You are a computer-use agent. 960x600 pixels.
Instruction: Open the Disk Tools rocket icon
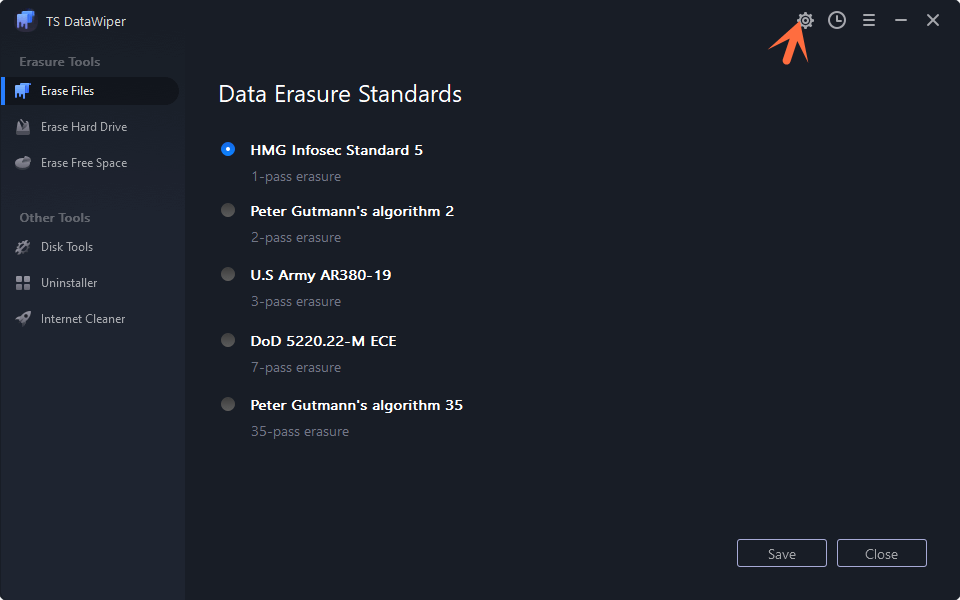(x=22, y=247)
